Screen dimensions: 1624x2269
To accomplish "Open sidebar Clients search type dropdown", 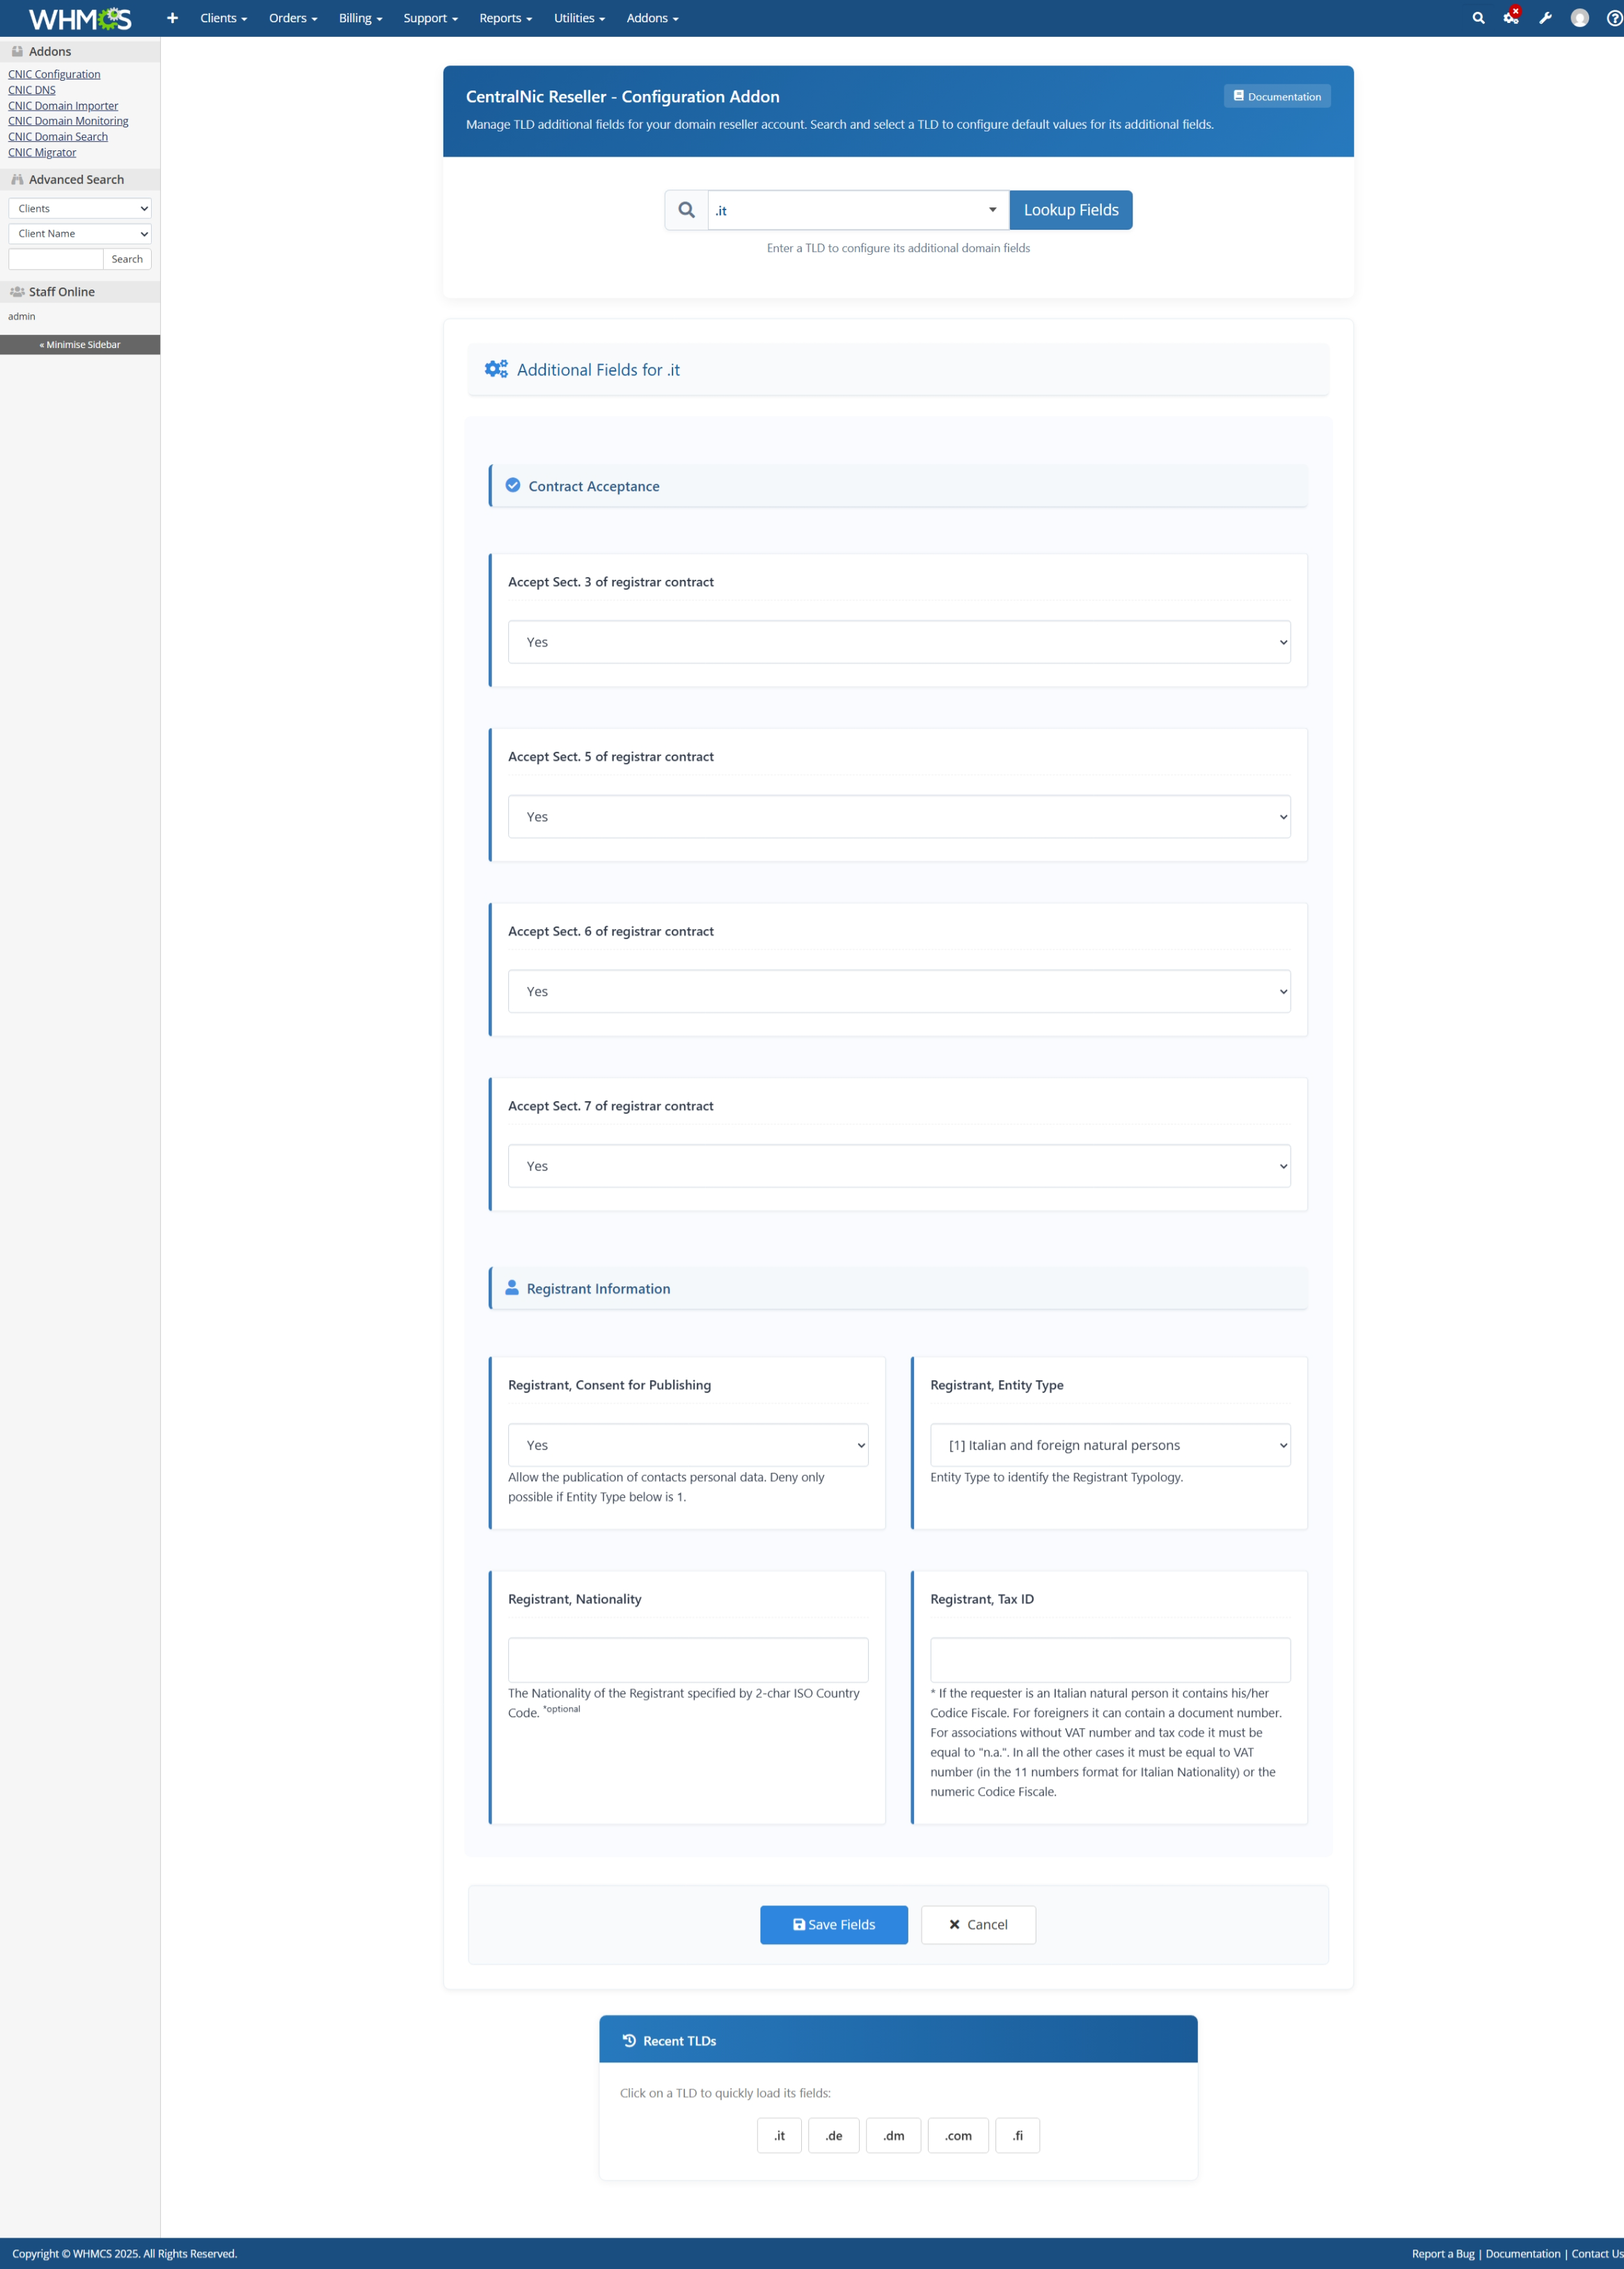I will tap(80, 208).
